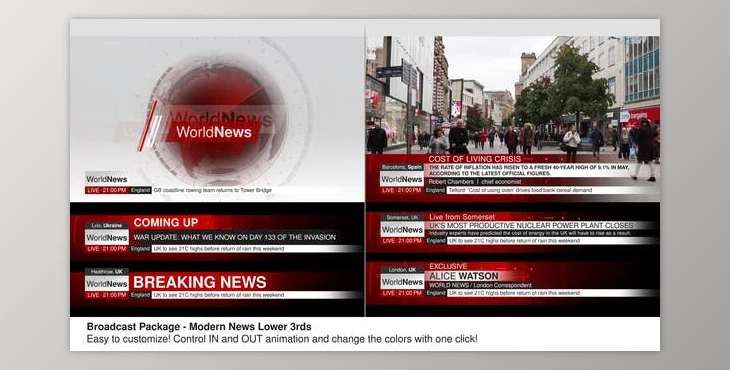
Task: Click the LIVE 21:00 PM badge below the globe
Action: coord(107,190)
